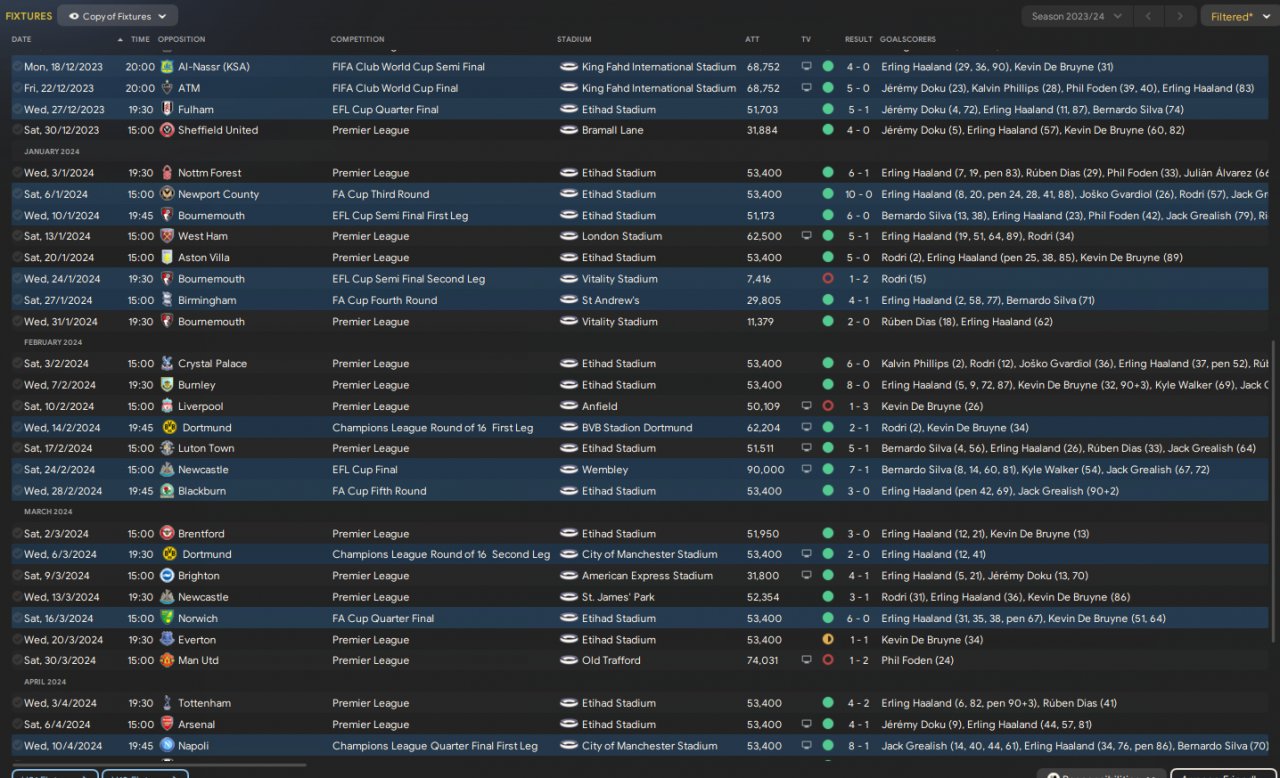Screen dimensions: 1280x778
Task: Click the Brighton club badge
Action: 167,576
